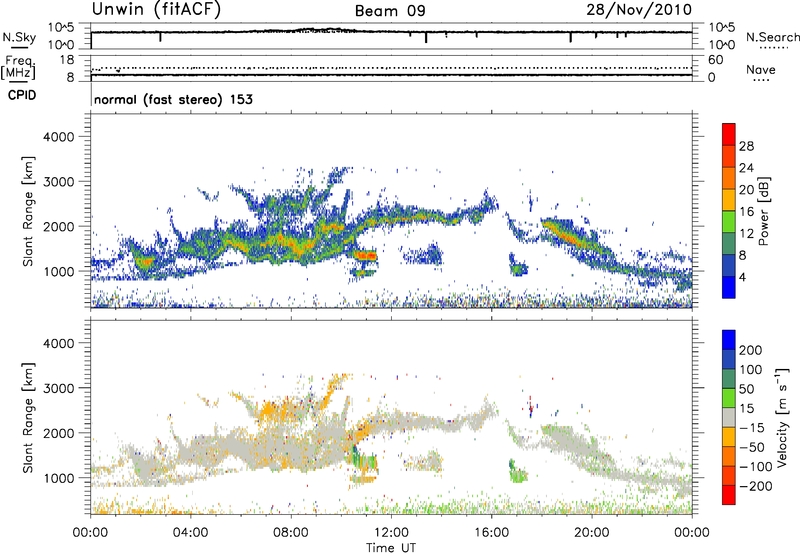The width and height of the screenshot is (800, 554).
Task: Click the 'N.Sky' axis label
Action: point(19,37)
